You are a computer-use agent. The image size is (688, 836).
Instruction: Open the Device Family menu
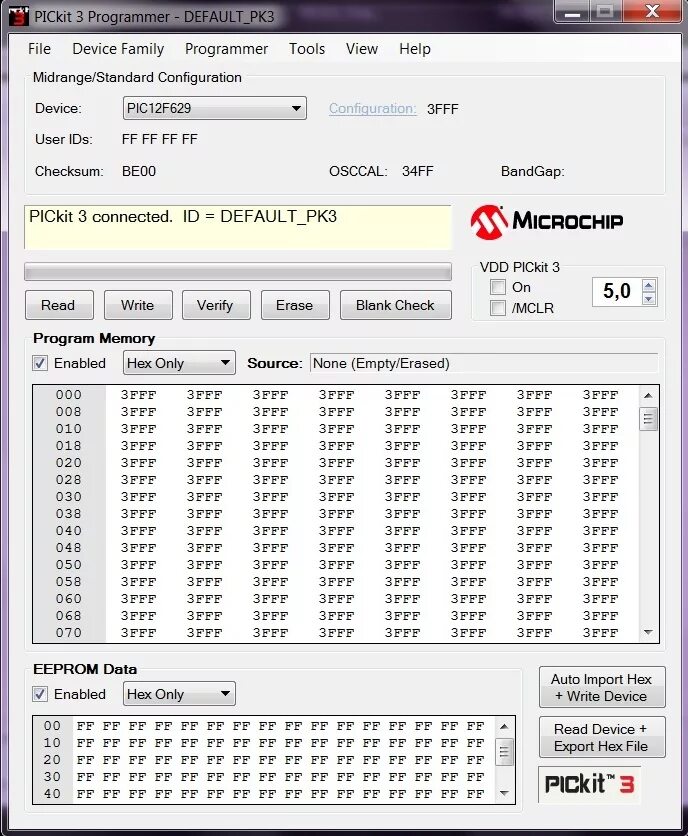click(118, 49)
